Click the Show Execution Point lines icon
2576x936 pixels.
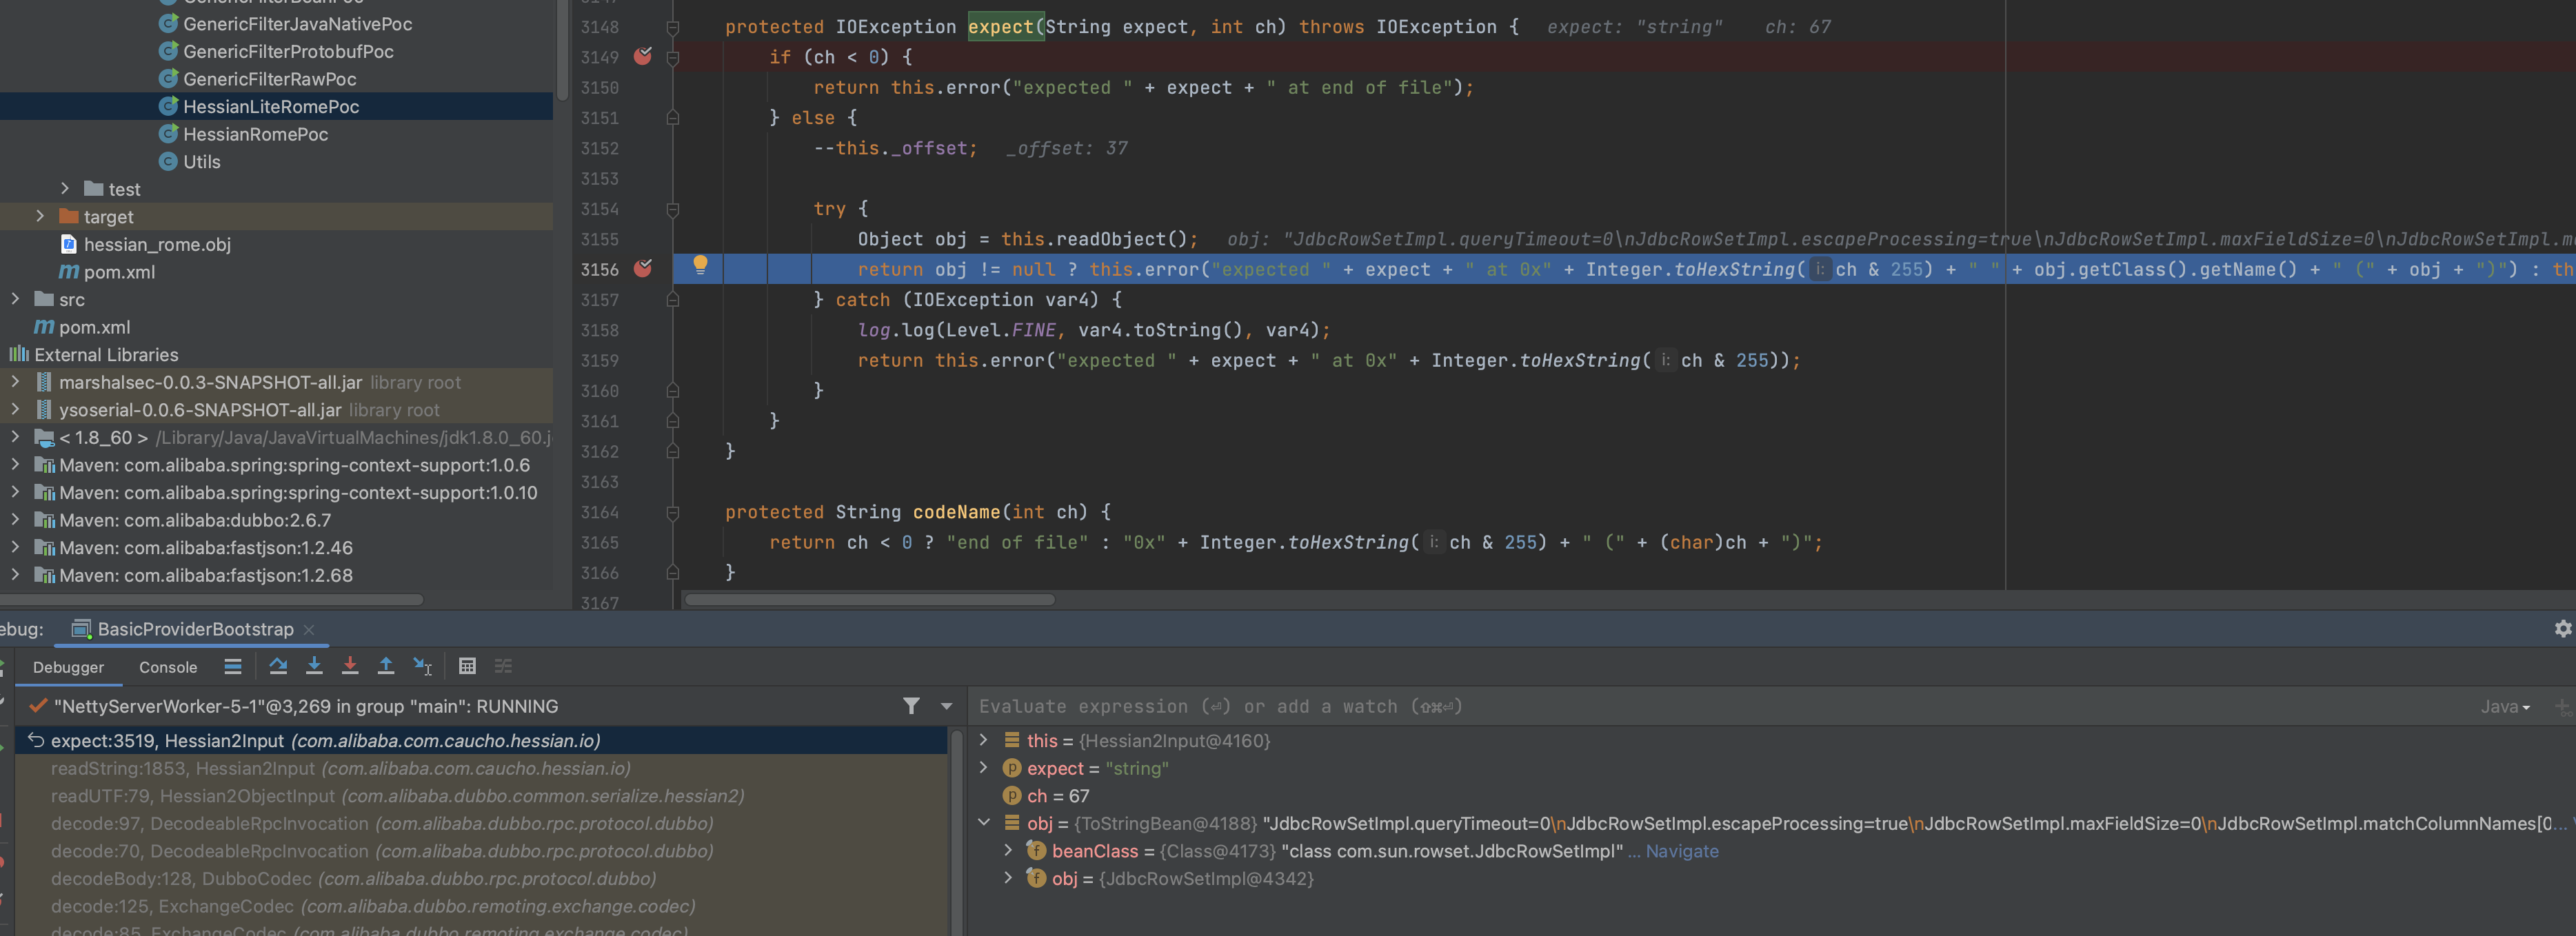(x=233, y=666)
